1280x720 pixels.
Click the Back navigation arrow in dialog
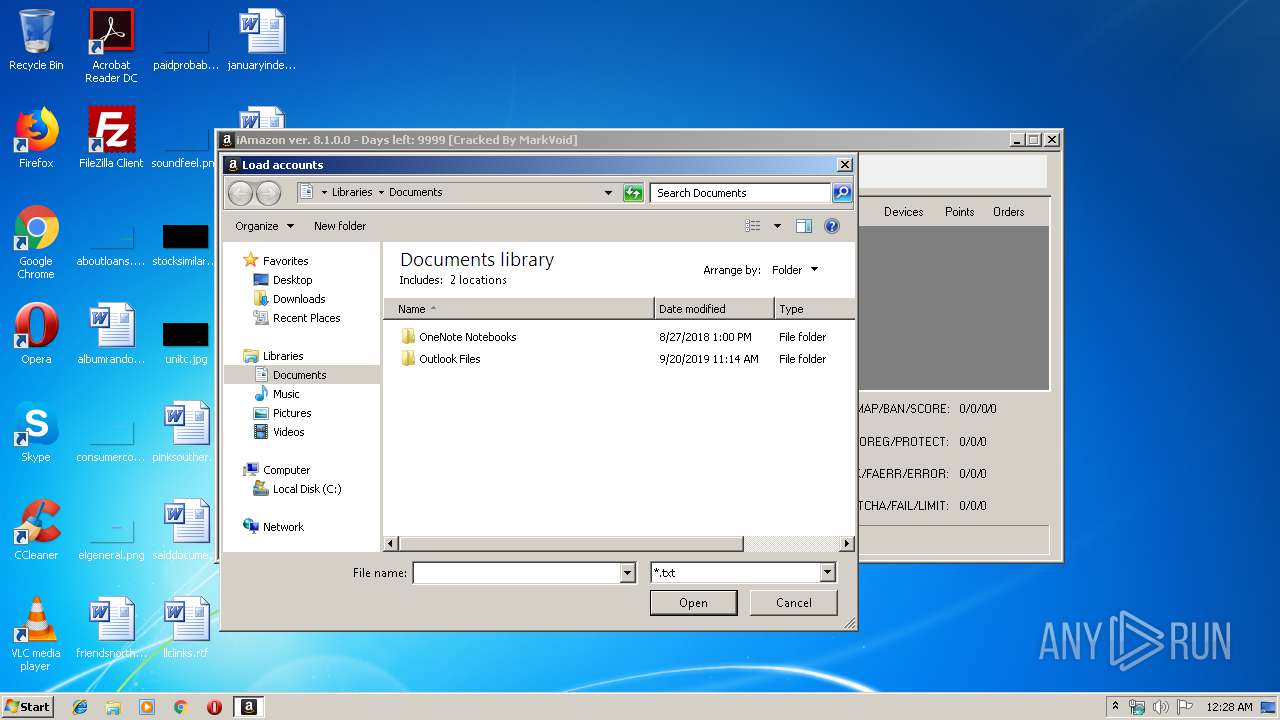(x=240, y=193)
